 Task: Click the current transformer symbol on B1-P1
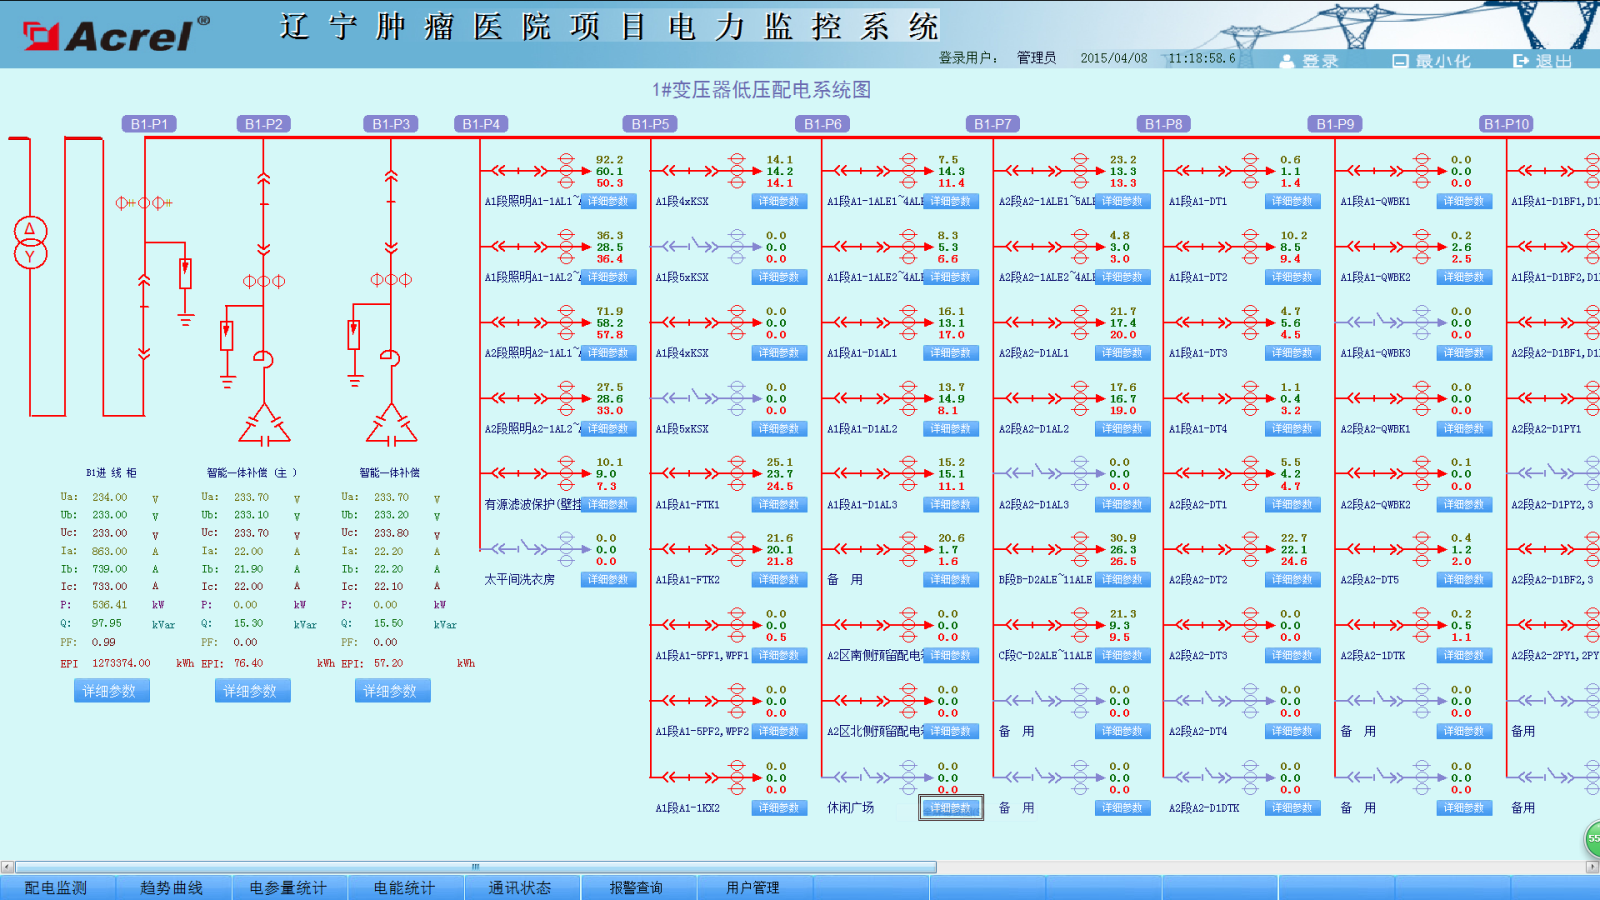[143, 203]
